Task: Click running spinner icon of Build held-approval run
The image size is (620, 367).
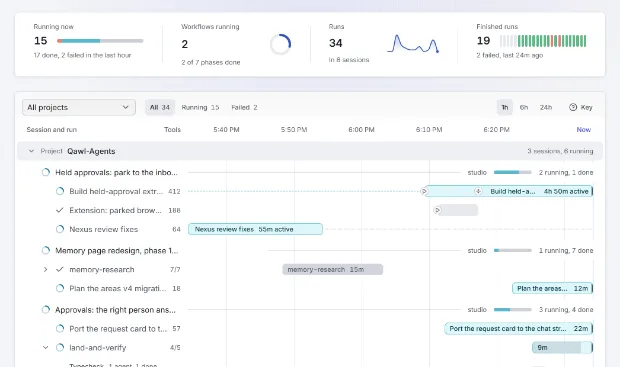Action: point(60,191)
